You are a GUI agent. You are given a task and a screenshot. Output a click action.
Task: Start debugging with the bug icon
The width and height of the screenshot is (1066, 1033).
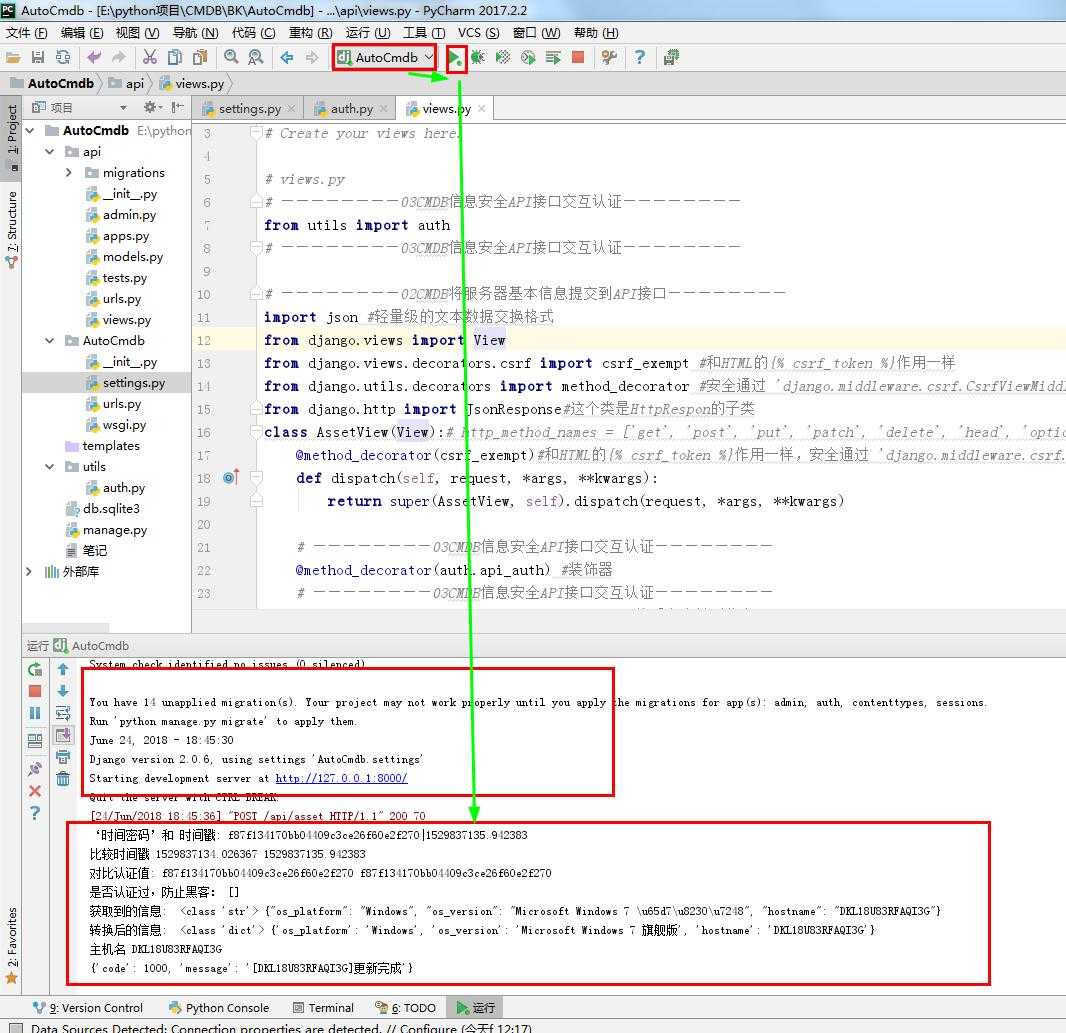(478, 58)
